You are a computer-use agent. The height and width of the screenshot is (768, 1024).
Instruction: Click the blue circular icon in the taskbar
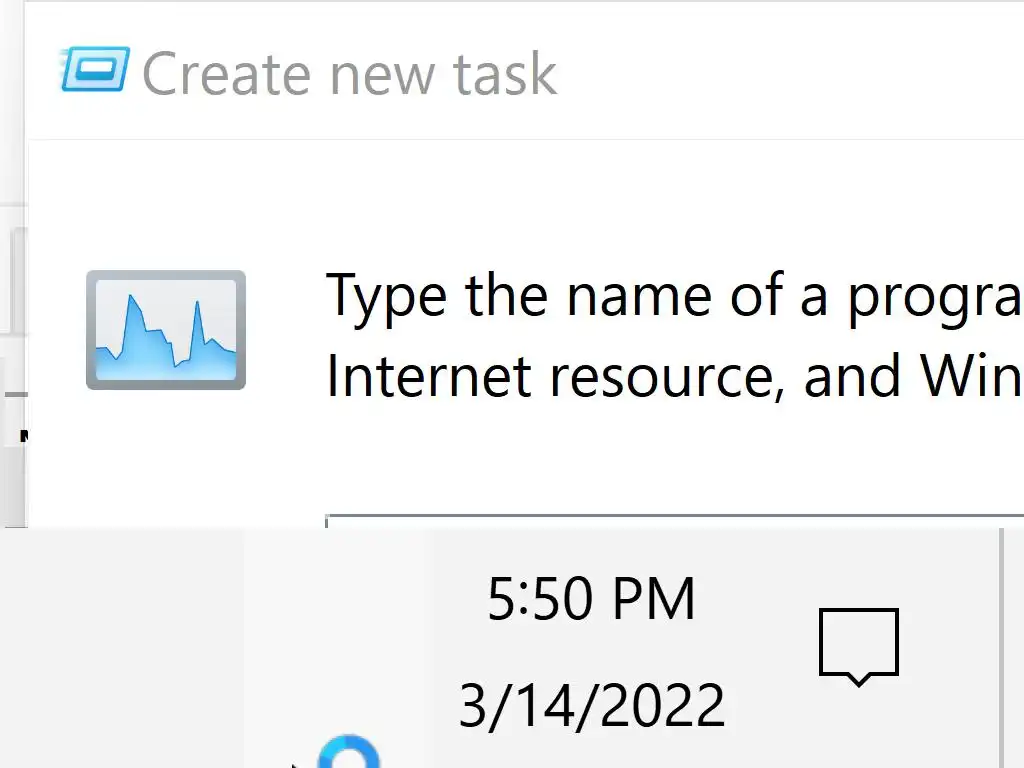click(x=349, y=753)
